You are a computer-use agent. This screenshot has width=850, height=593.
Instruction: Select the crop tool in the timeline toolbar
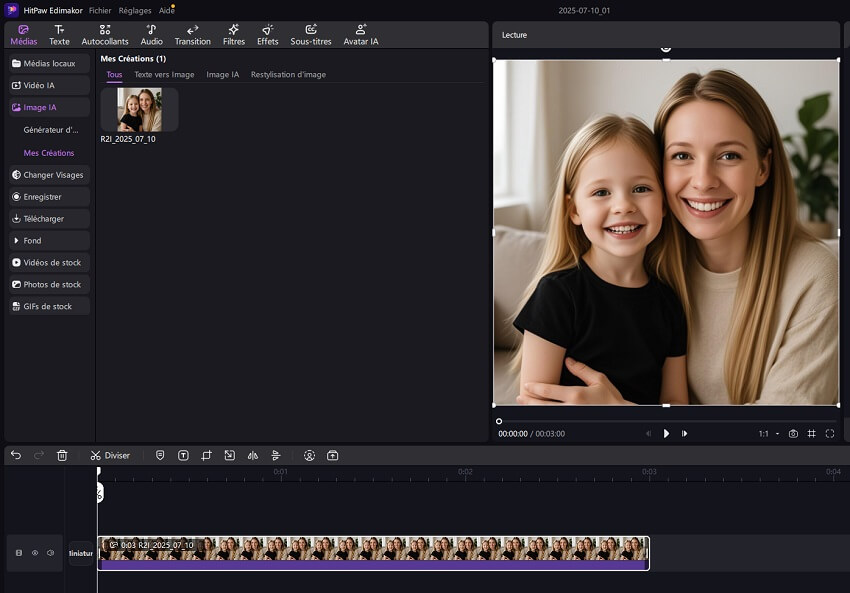207,455
